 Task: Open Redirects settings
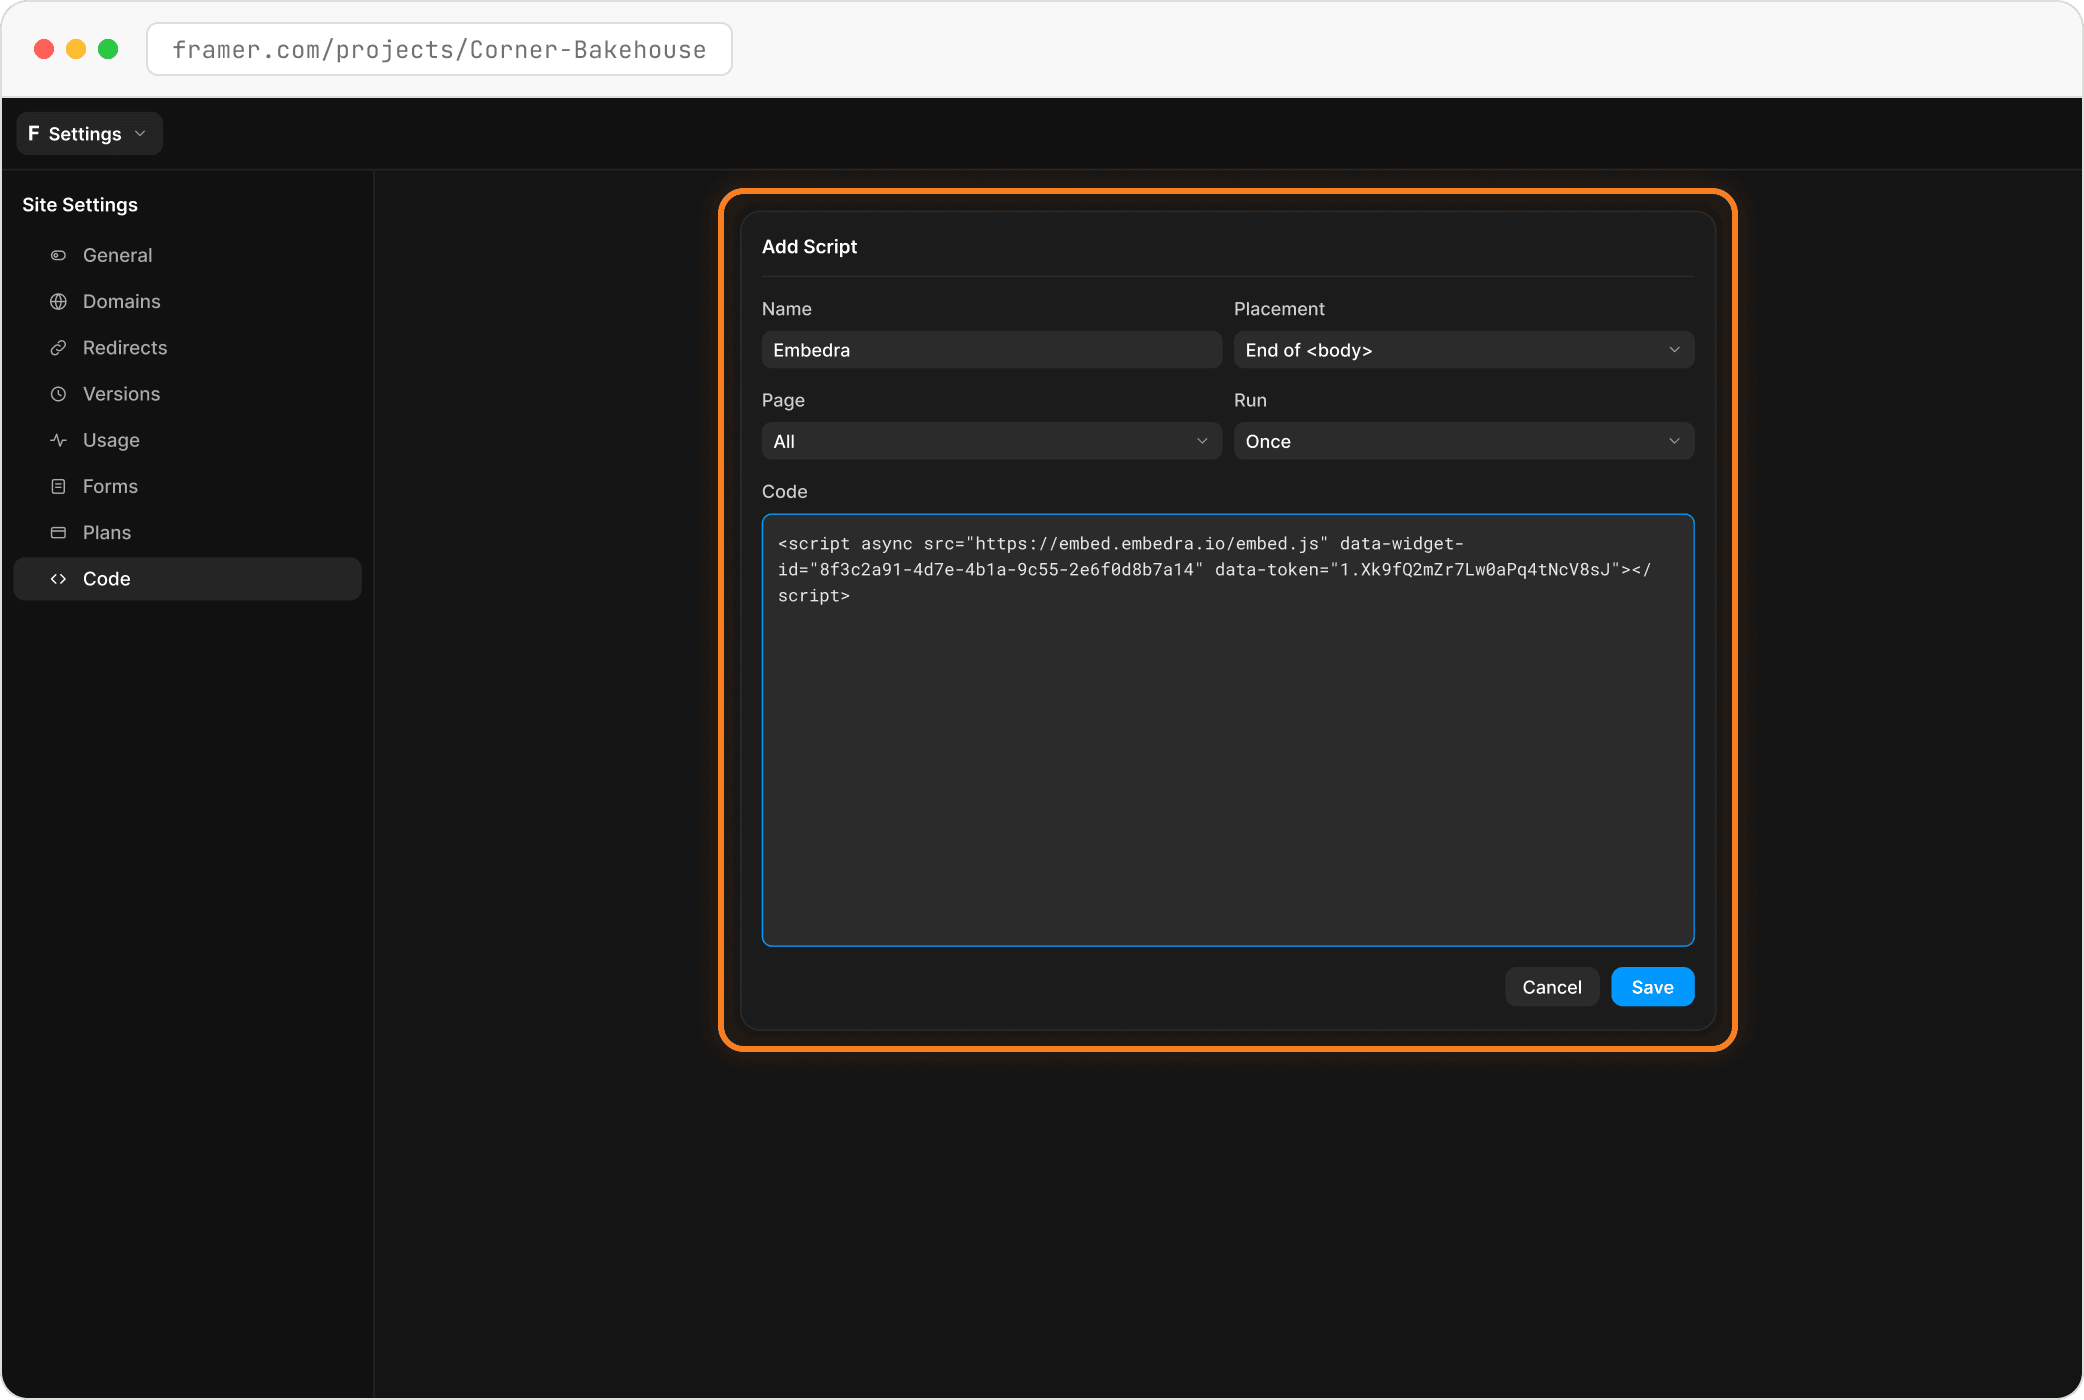(x=187, y=348)
